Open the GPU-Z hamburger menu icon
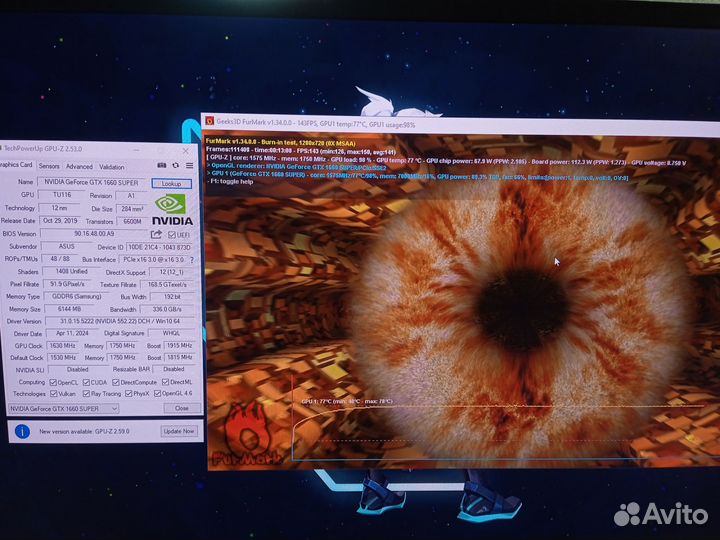The width and height of the screenshot is (720, 540). (x=189, y=165)
